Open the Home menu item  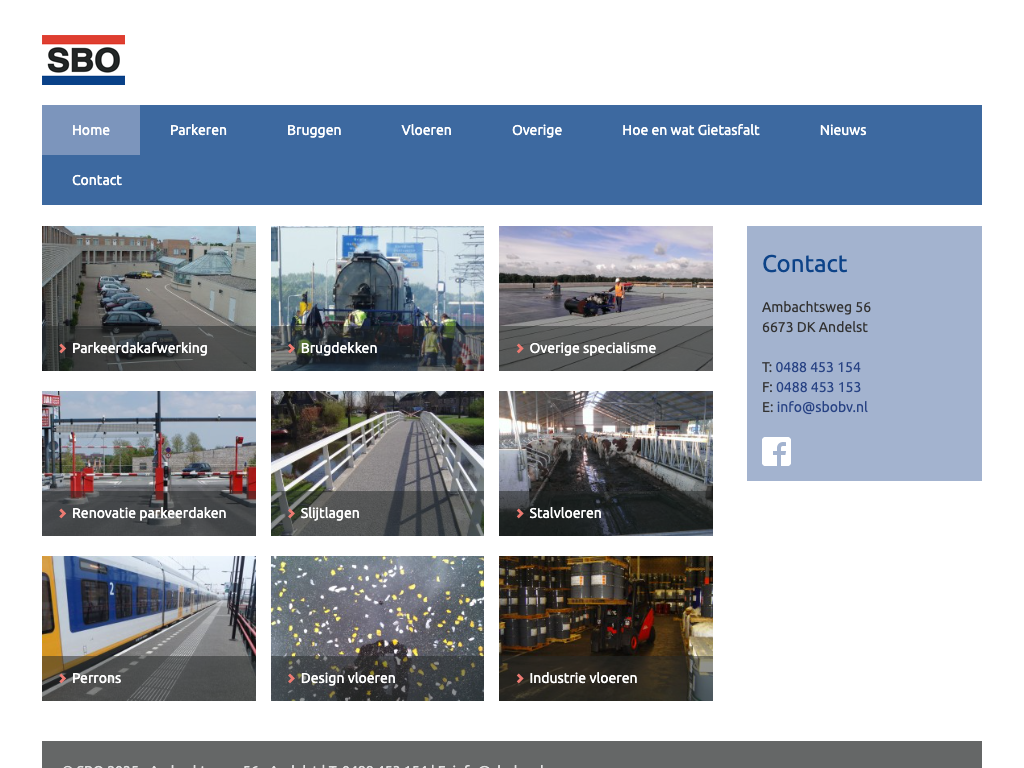(91, 130)
